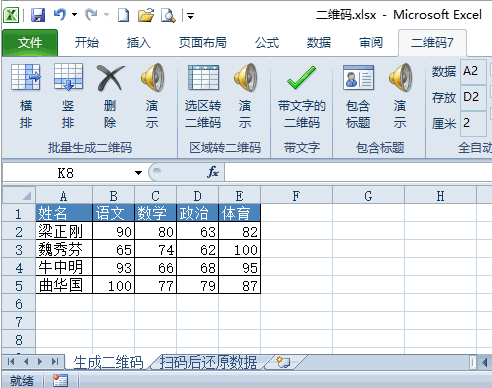Click the 横排 batch QR code button
492x388 pixels.
26,96
